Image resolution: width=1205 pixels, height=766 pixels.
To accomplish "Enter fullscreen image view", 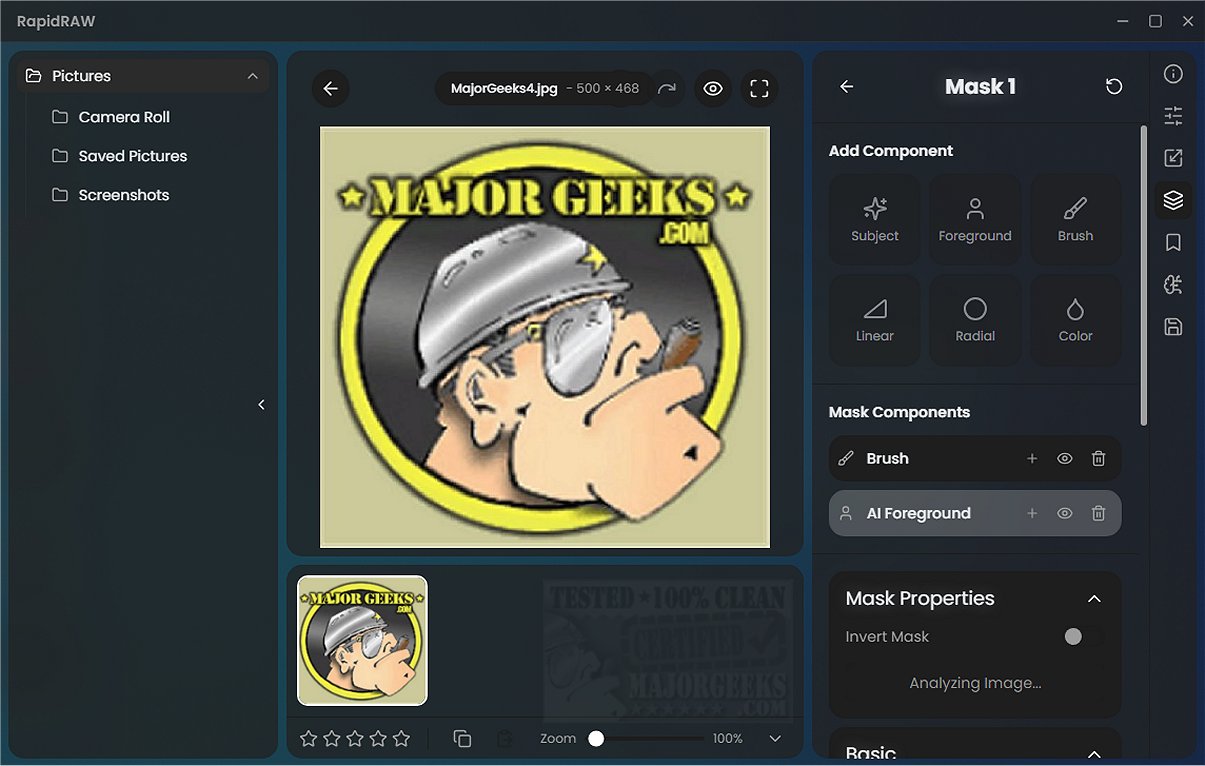I will [759, 89].
